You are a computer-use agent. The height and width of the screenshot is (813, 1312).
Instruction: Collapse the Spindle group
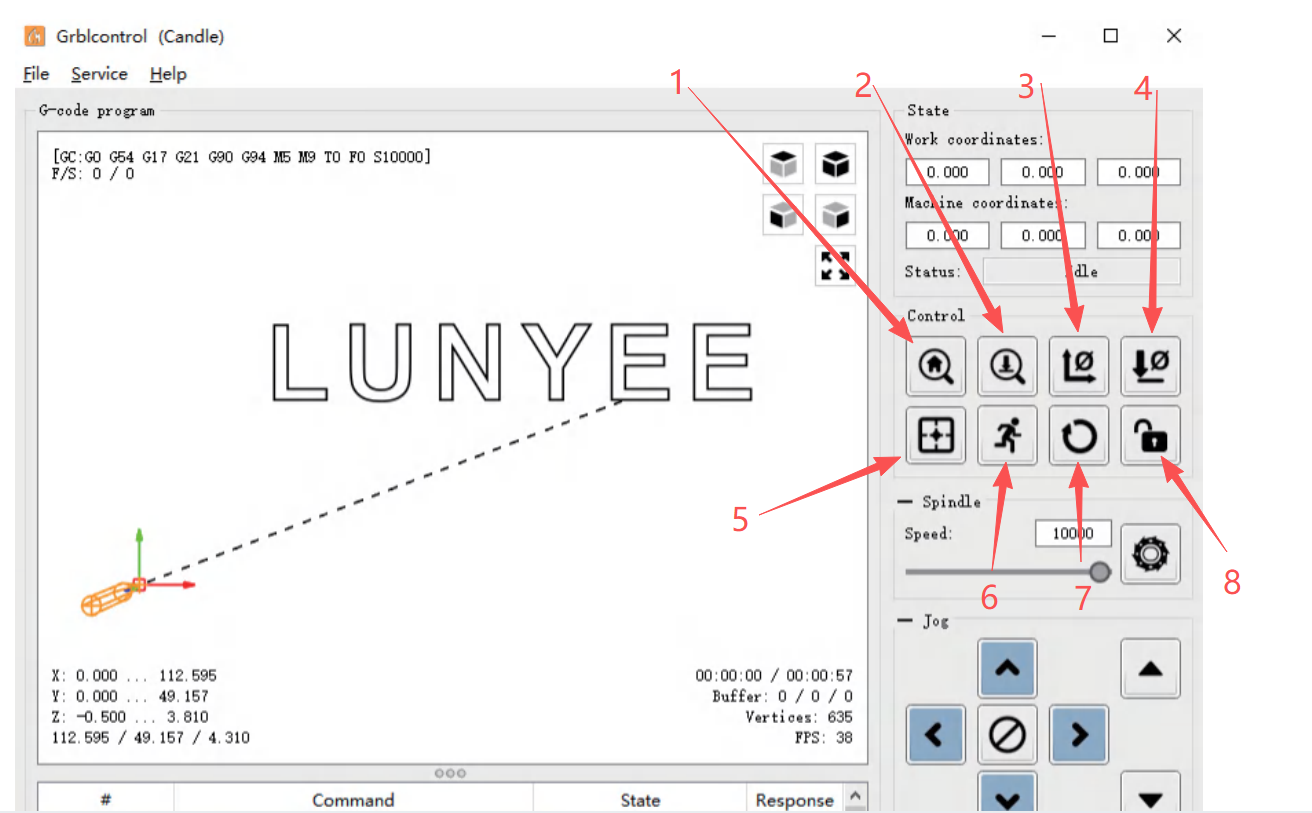[906, 502]
